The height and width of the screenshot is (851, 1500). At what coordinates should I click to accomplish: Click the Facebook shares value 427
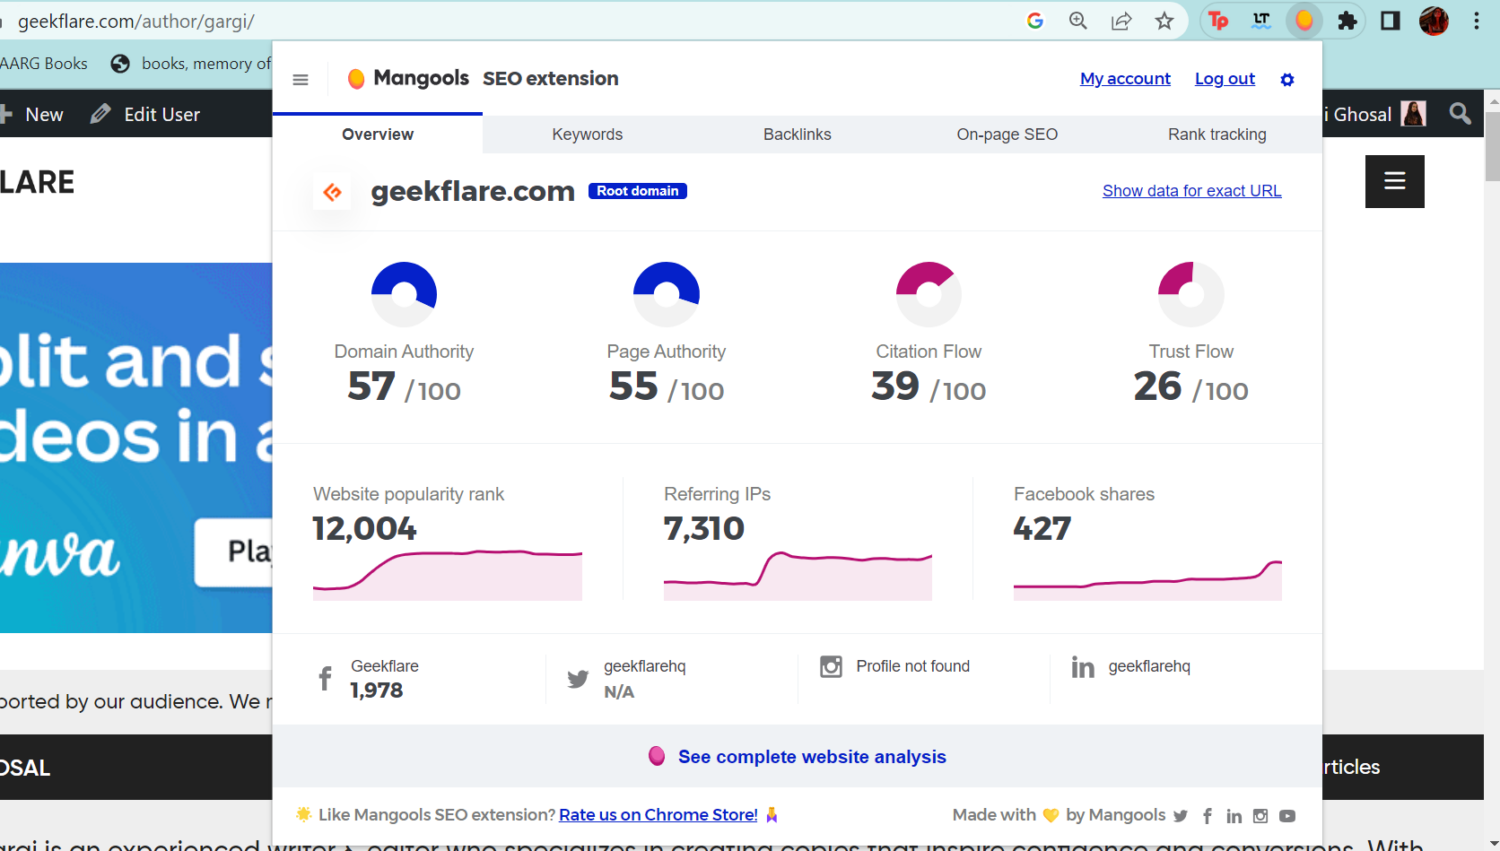point(1042,528)
